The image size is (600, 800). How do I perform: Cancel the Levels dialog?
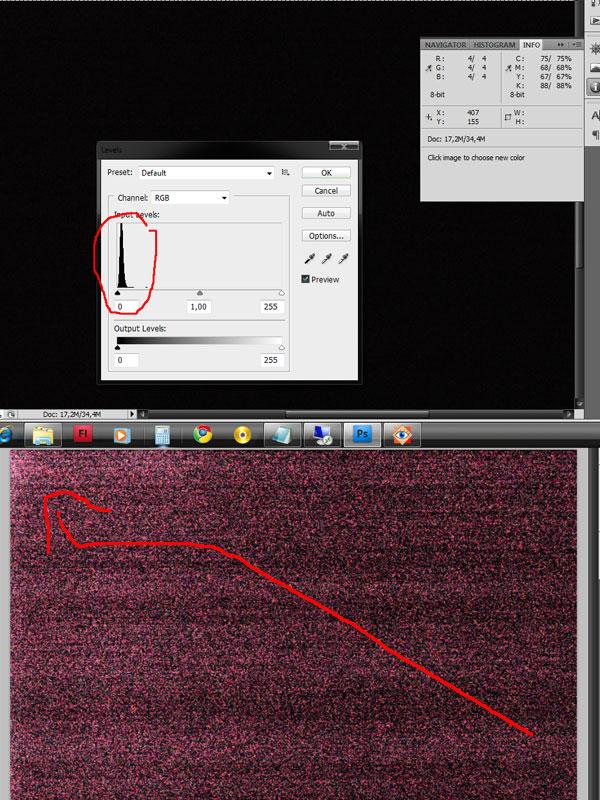coord(326,190)
